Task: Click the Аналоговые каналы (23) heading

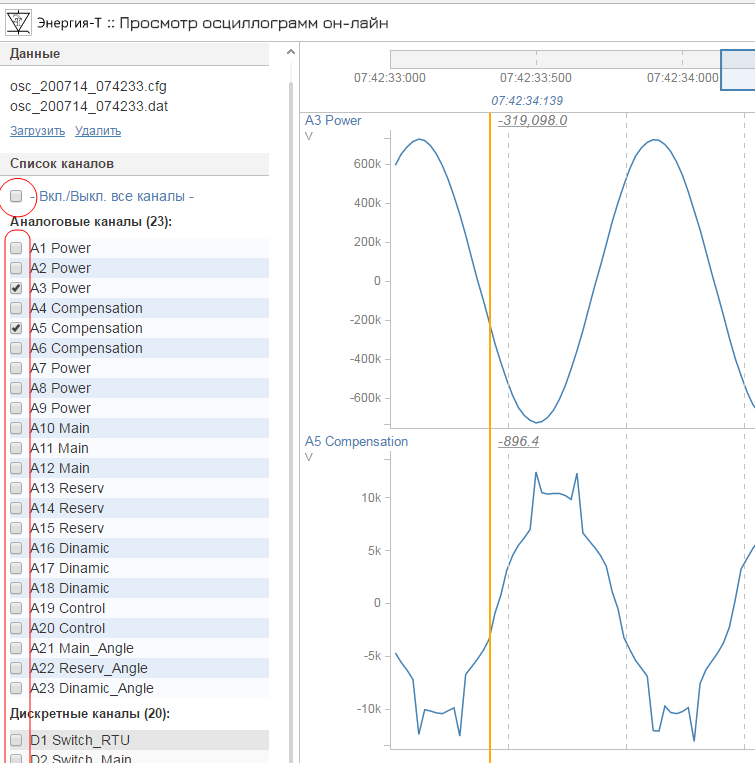Action: click(90, 222)
